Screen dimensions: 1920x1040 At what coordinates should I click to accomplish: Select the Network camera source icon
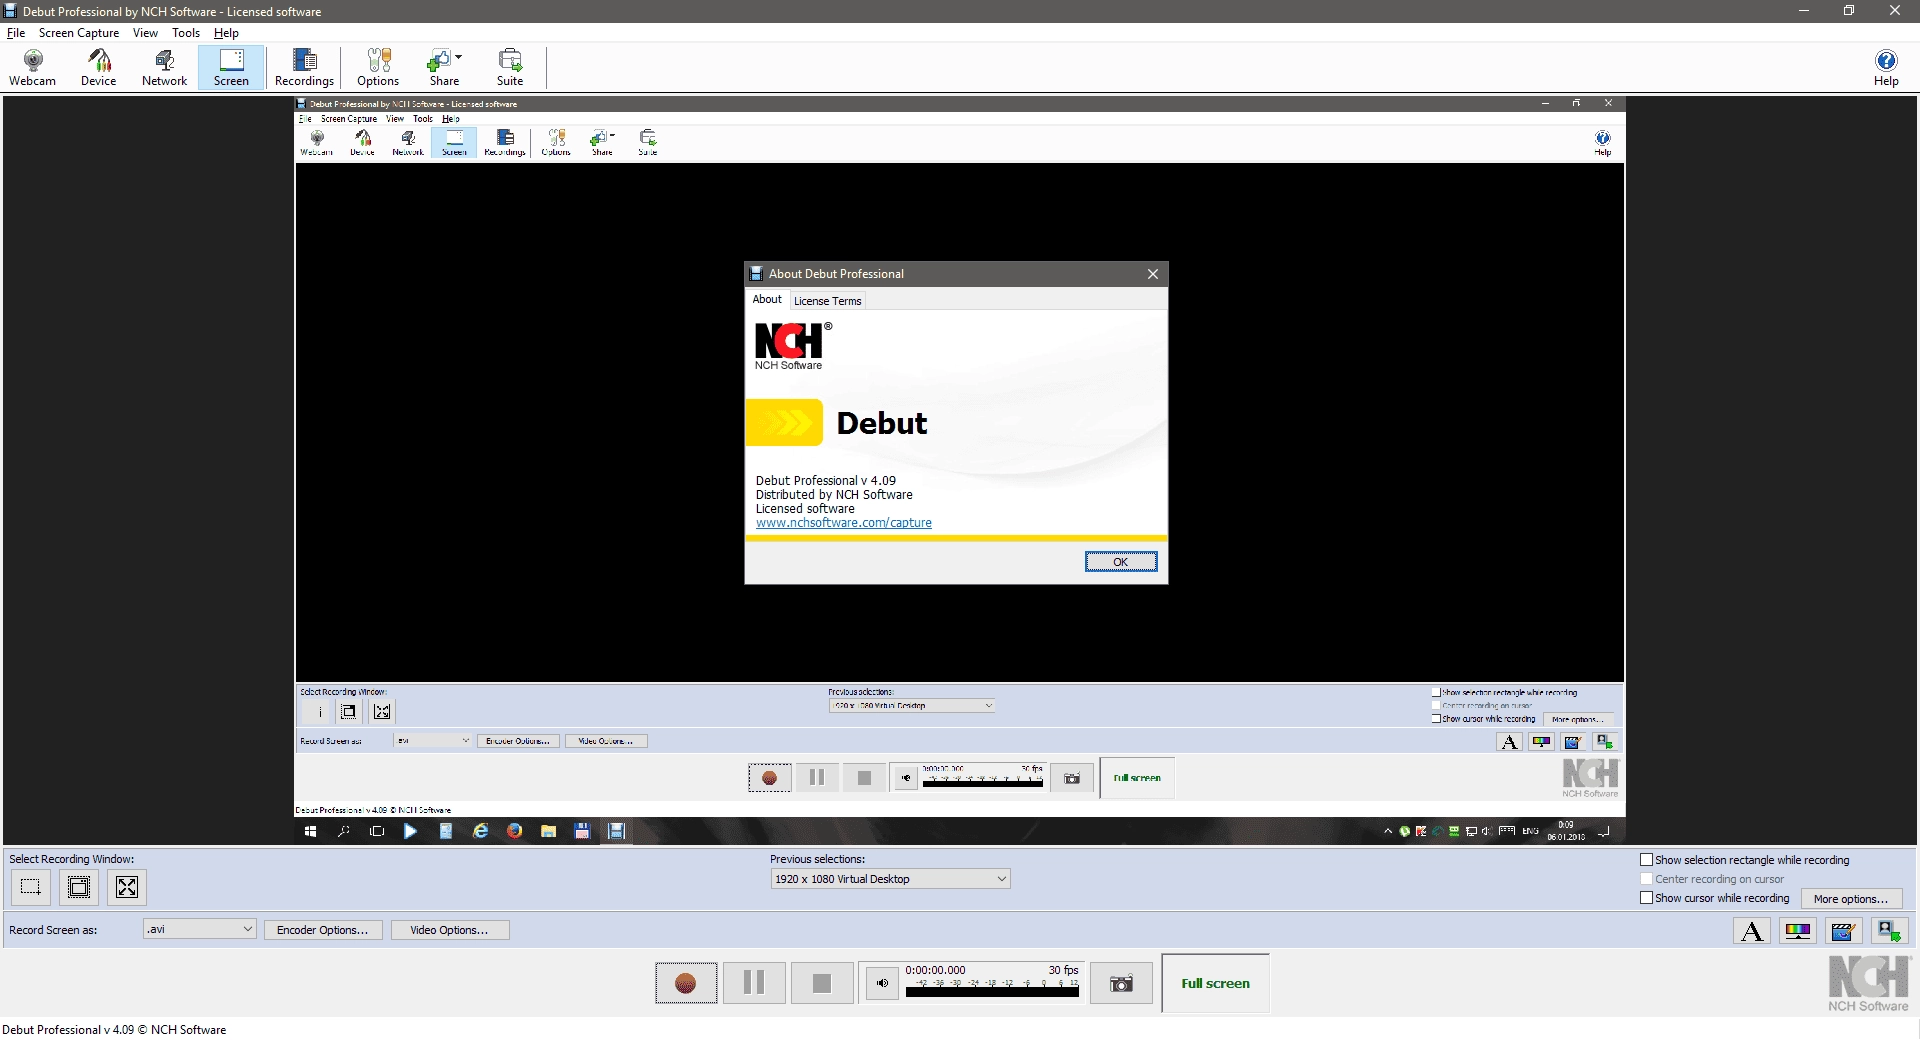pos(164,68)
